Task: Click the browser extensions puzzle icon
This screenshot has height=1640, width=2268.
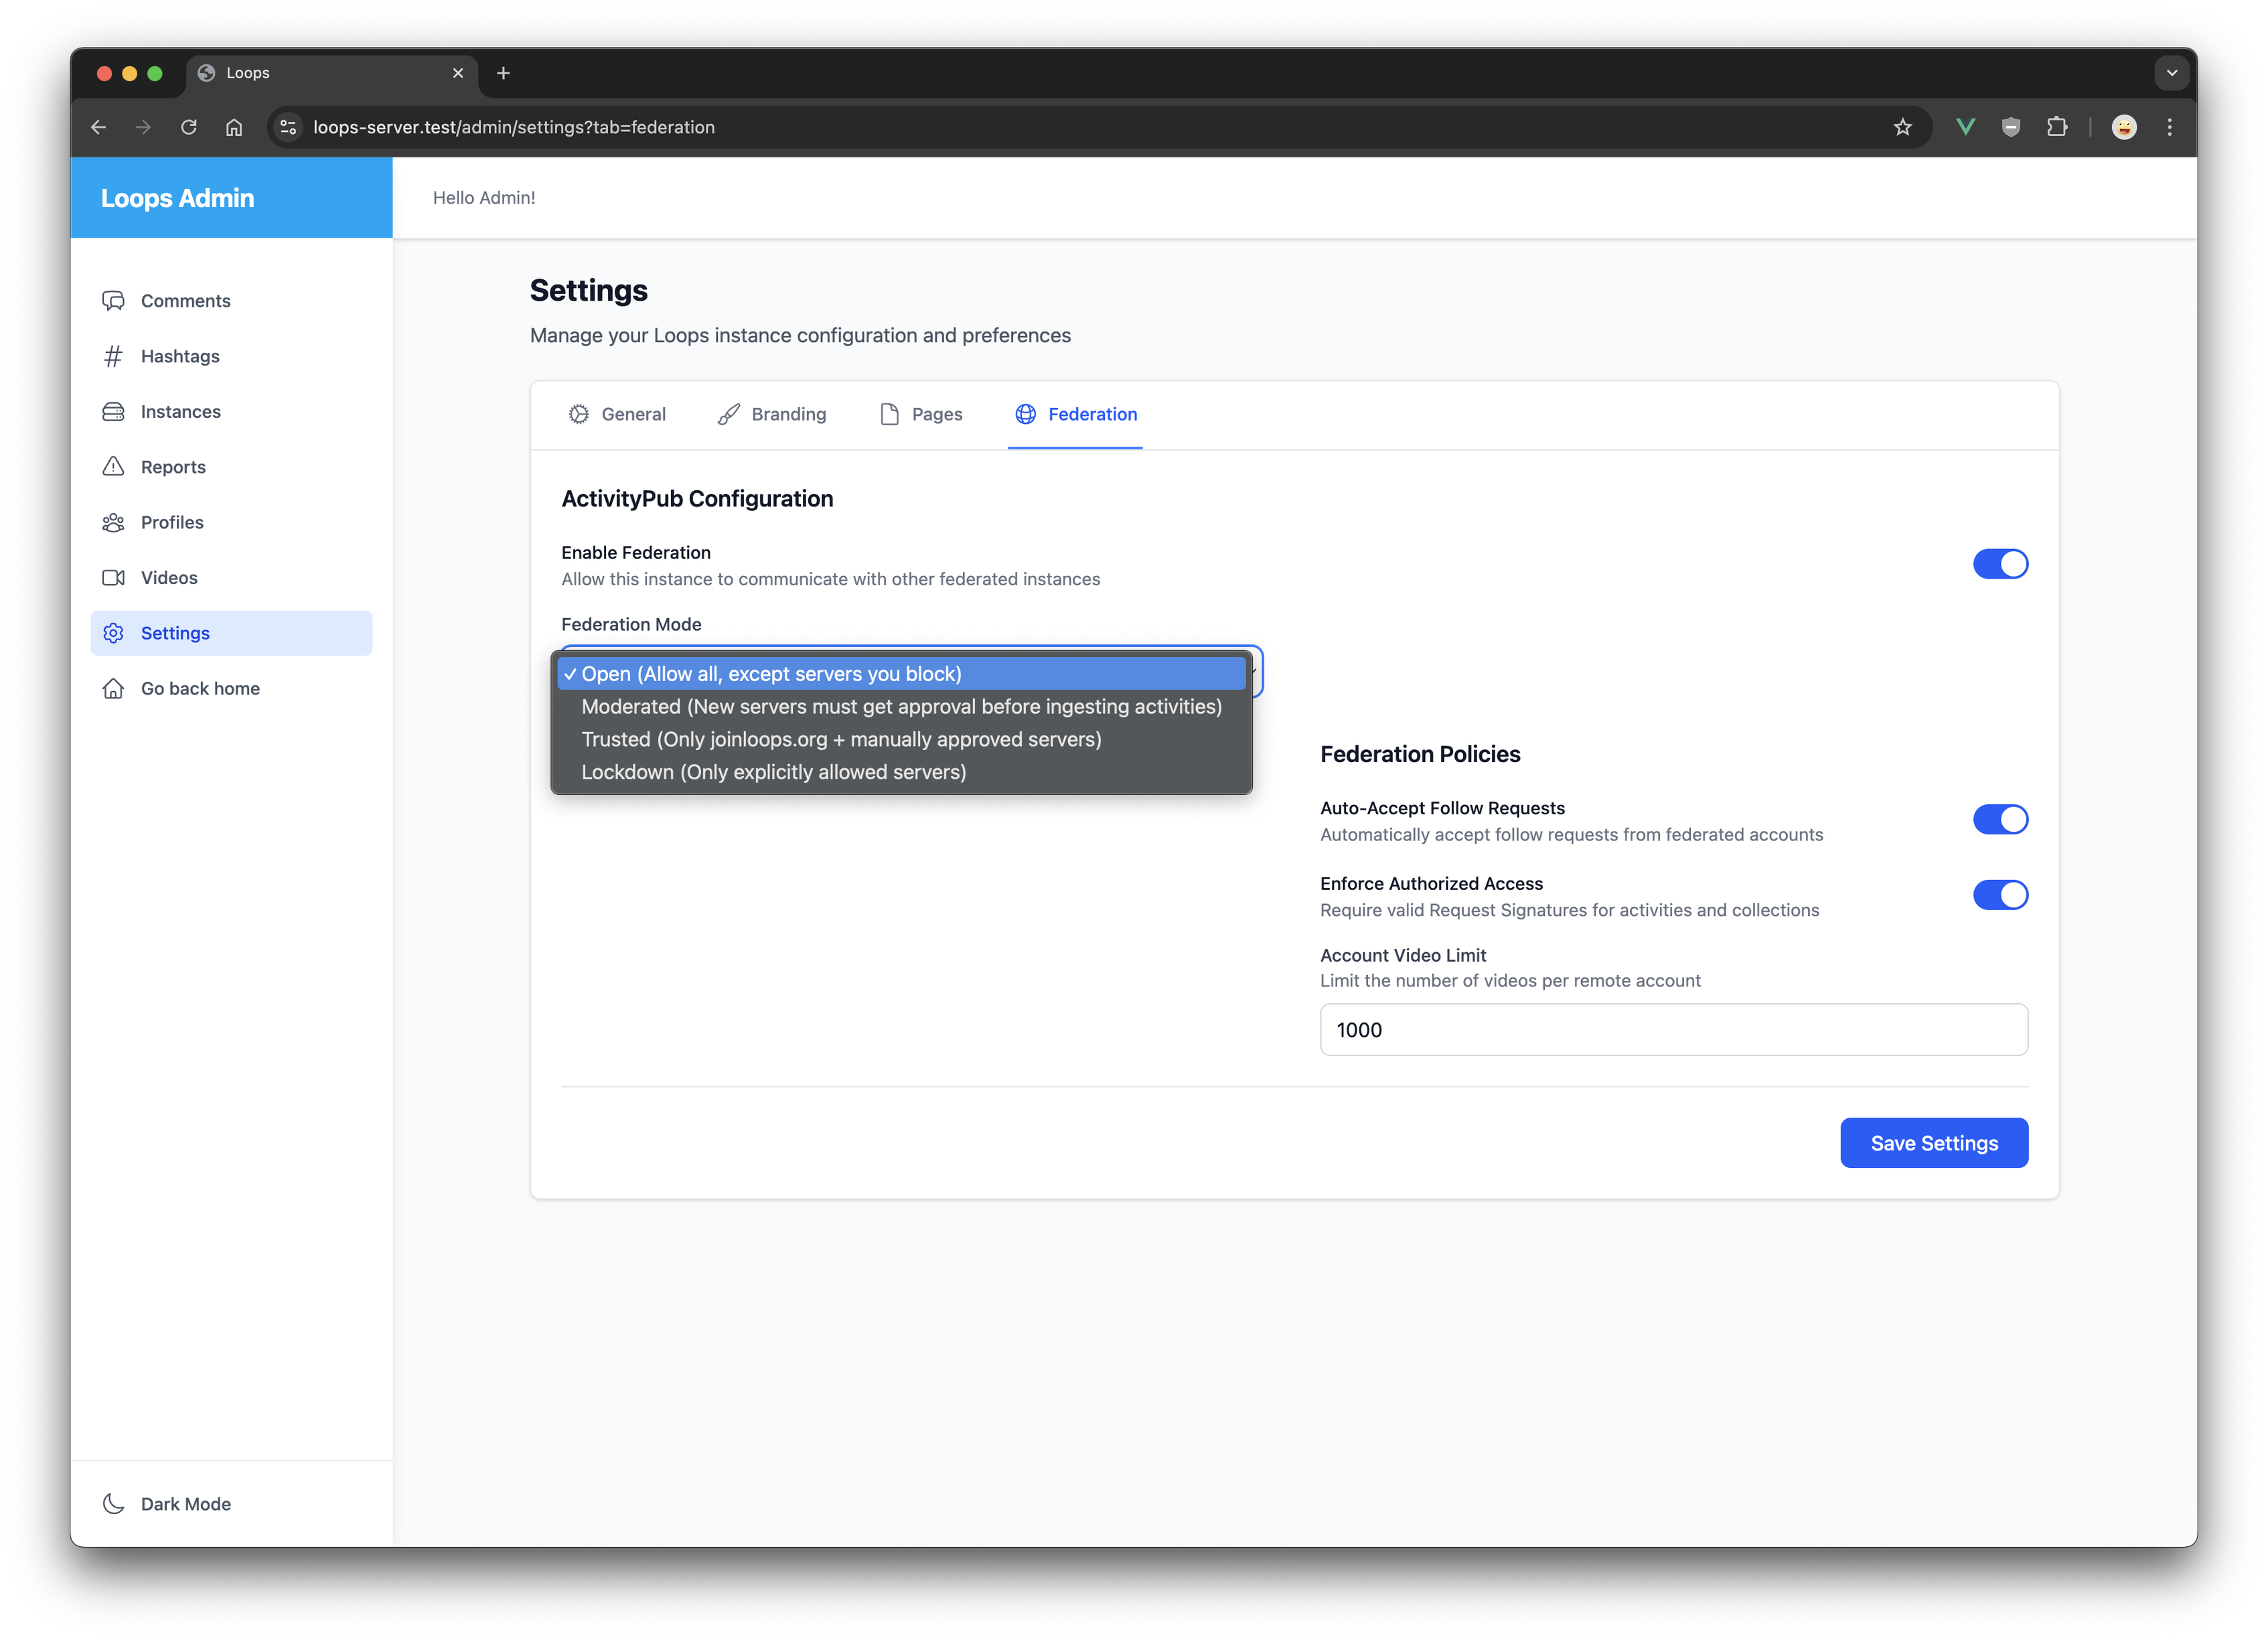Action: point(2057,127)
